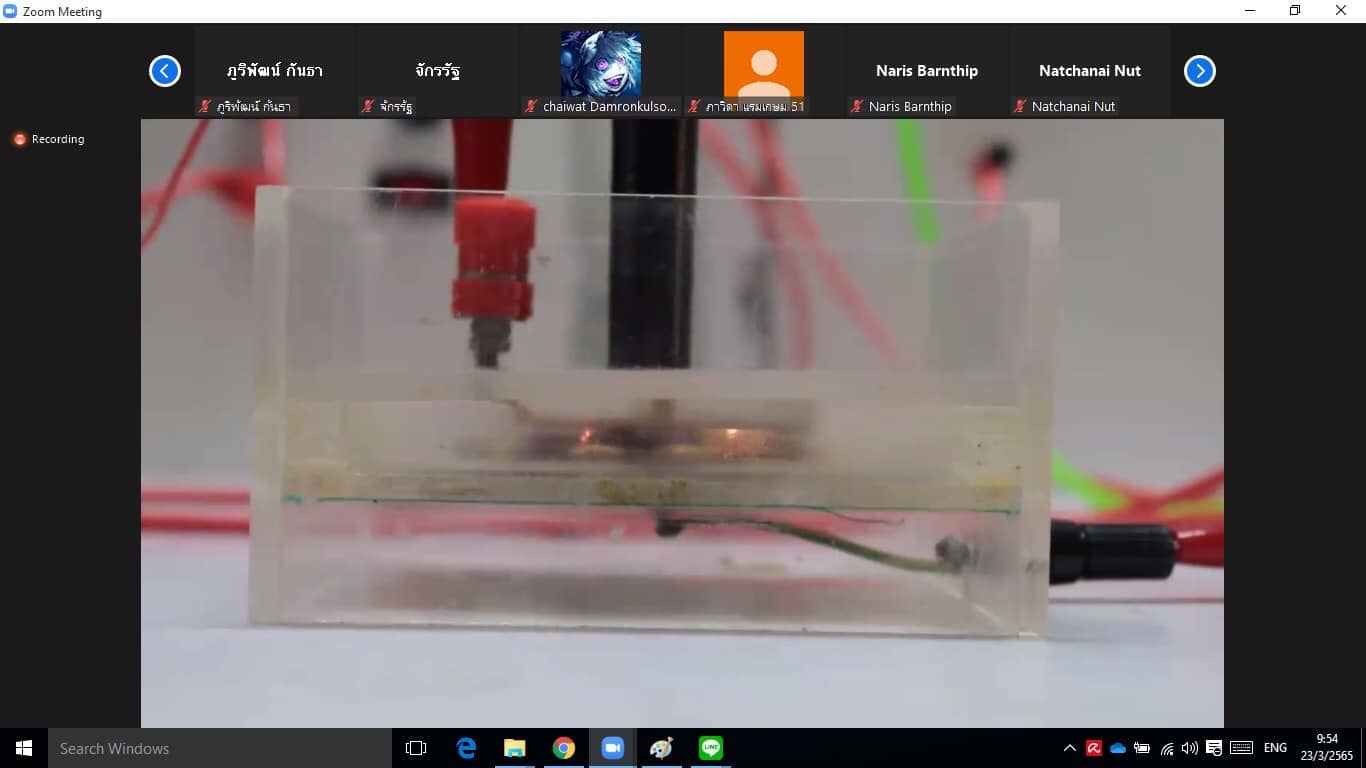Select ภูริพัฒน์ กันธา participant tile
Screen dimensions: 1366x768
(275, 72)
